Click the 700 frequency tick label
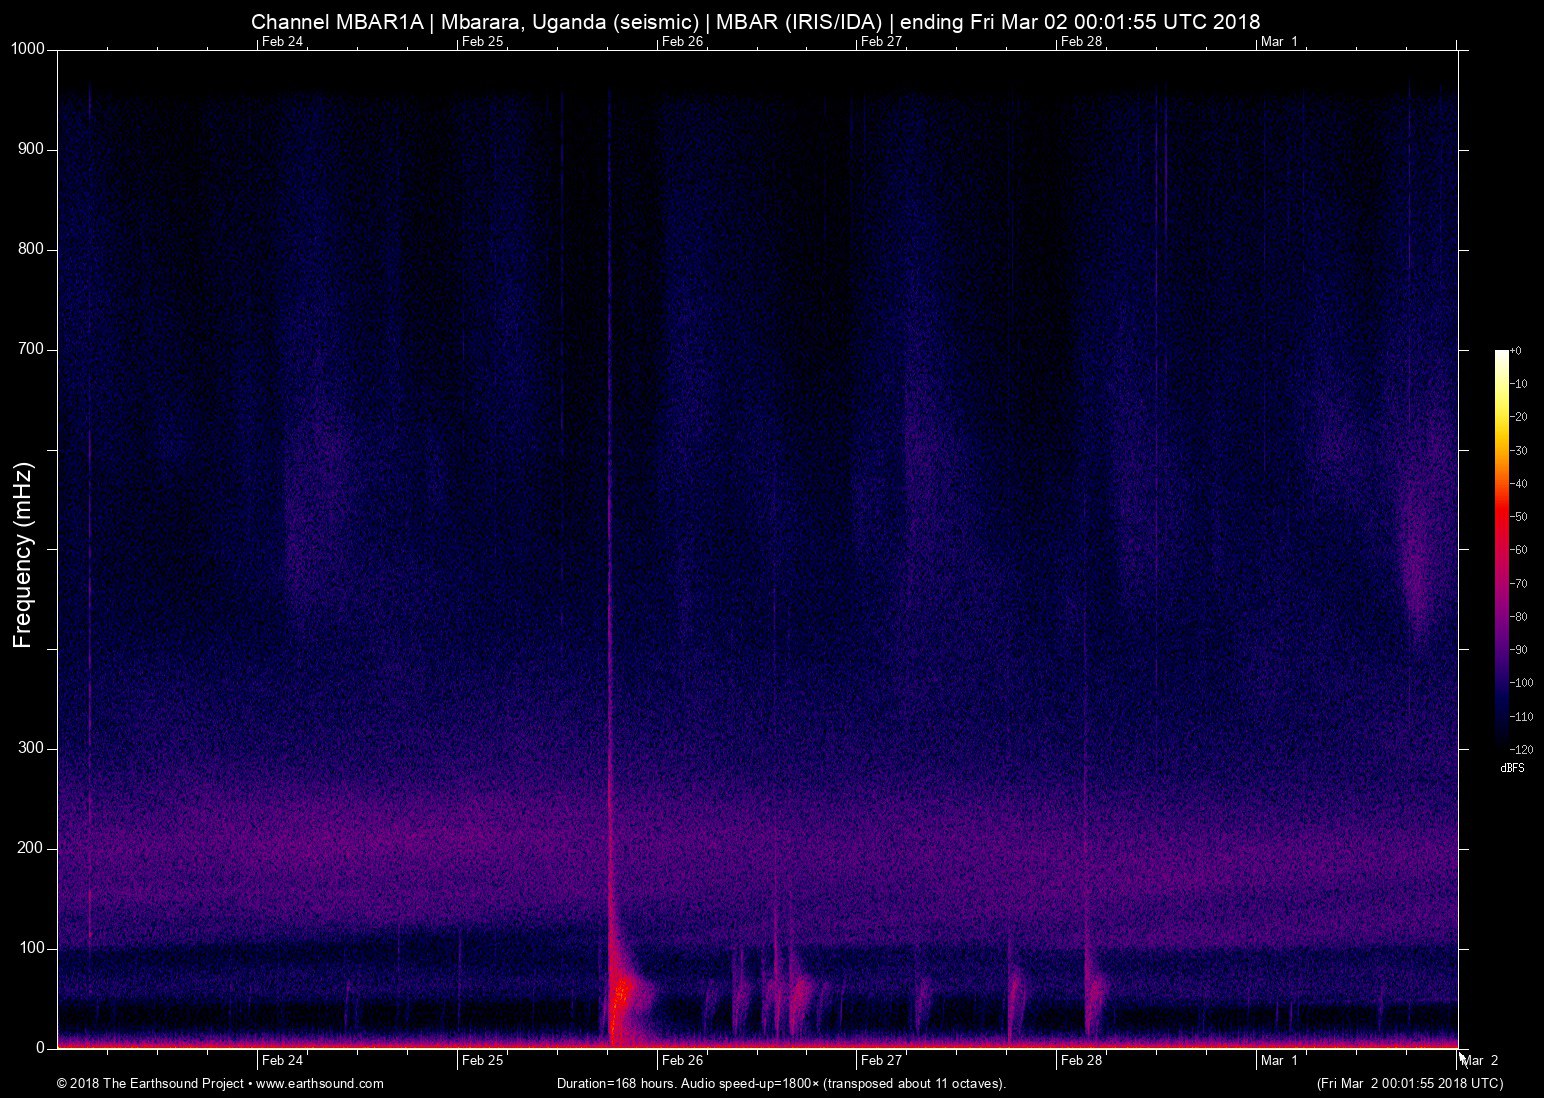Viewport: 1544px width, 1098px height. [32, 349]
